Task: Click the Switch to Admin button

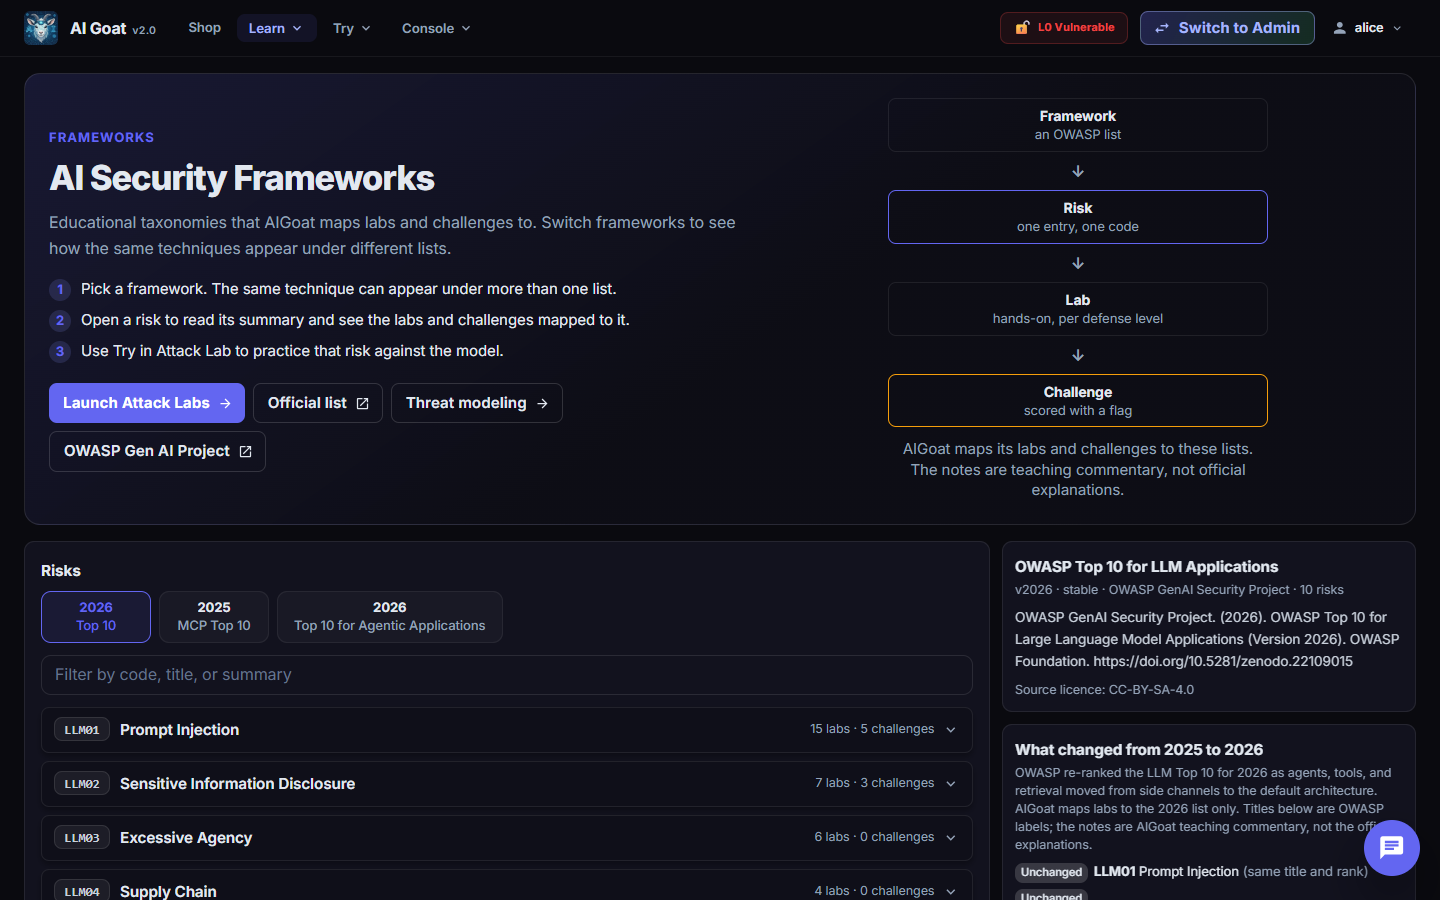Action: click(1227, 28)
